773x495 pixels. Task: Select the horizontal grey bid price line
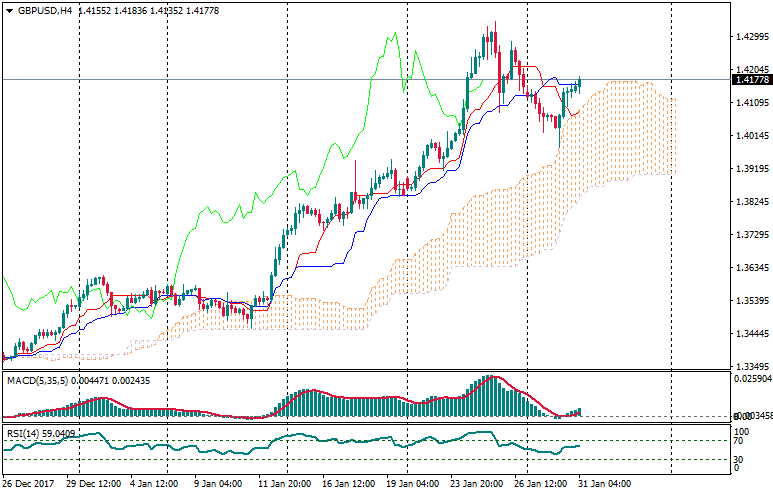(300, 79)
